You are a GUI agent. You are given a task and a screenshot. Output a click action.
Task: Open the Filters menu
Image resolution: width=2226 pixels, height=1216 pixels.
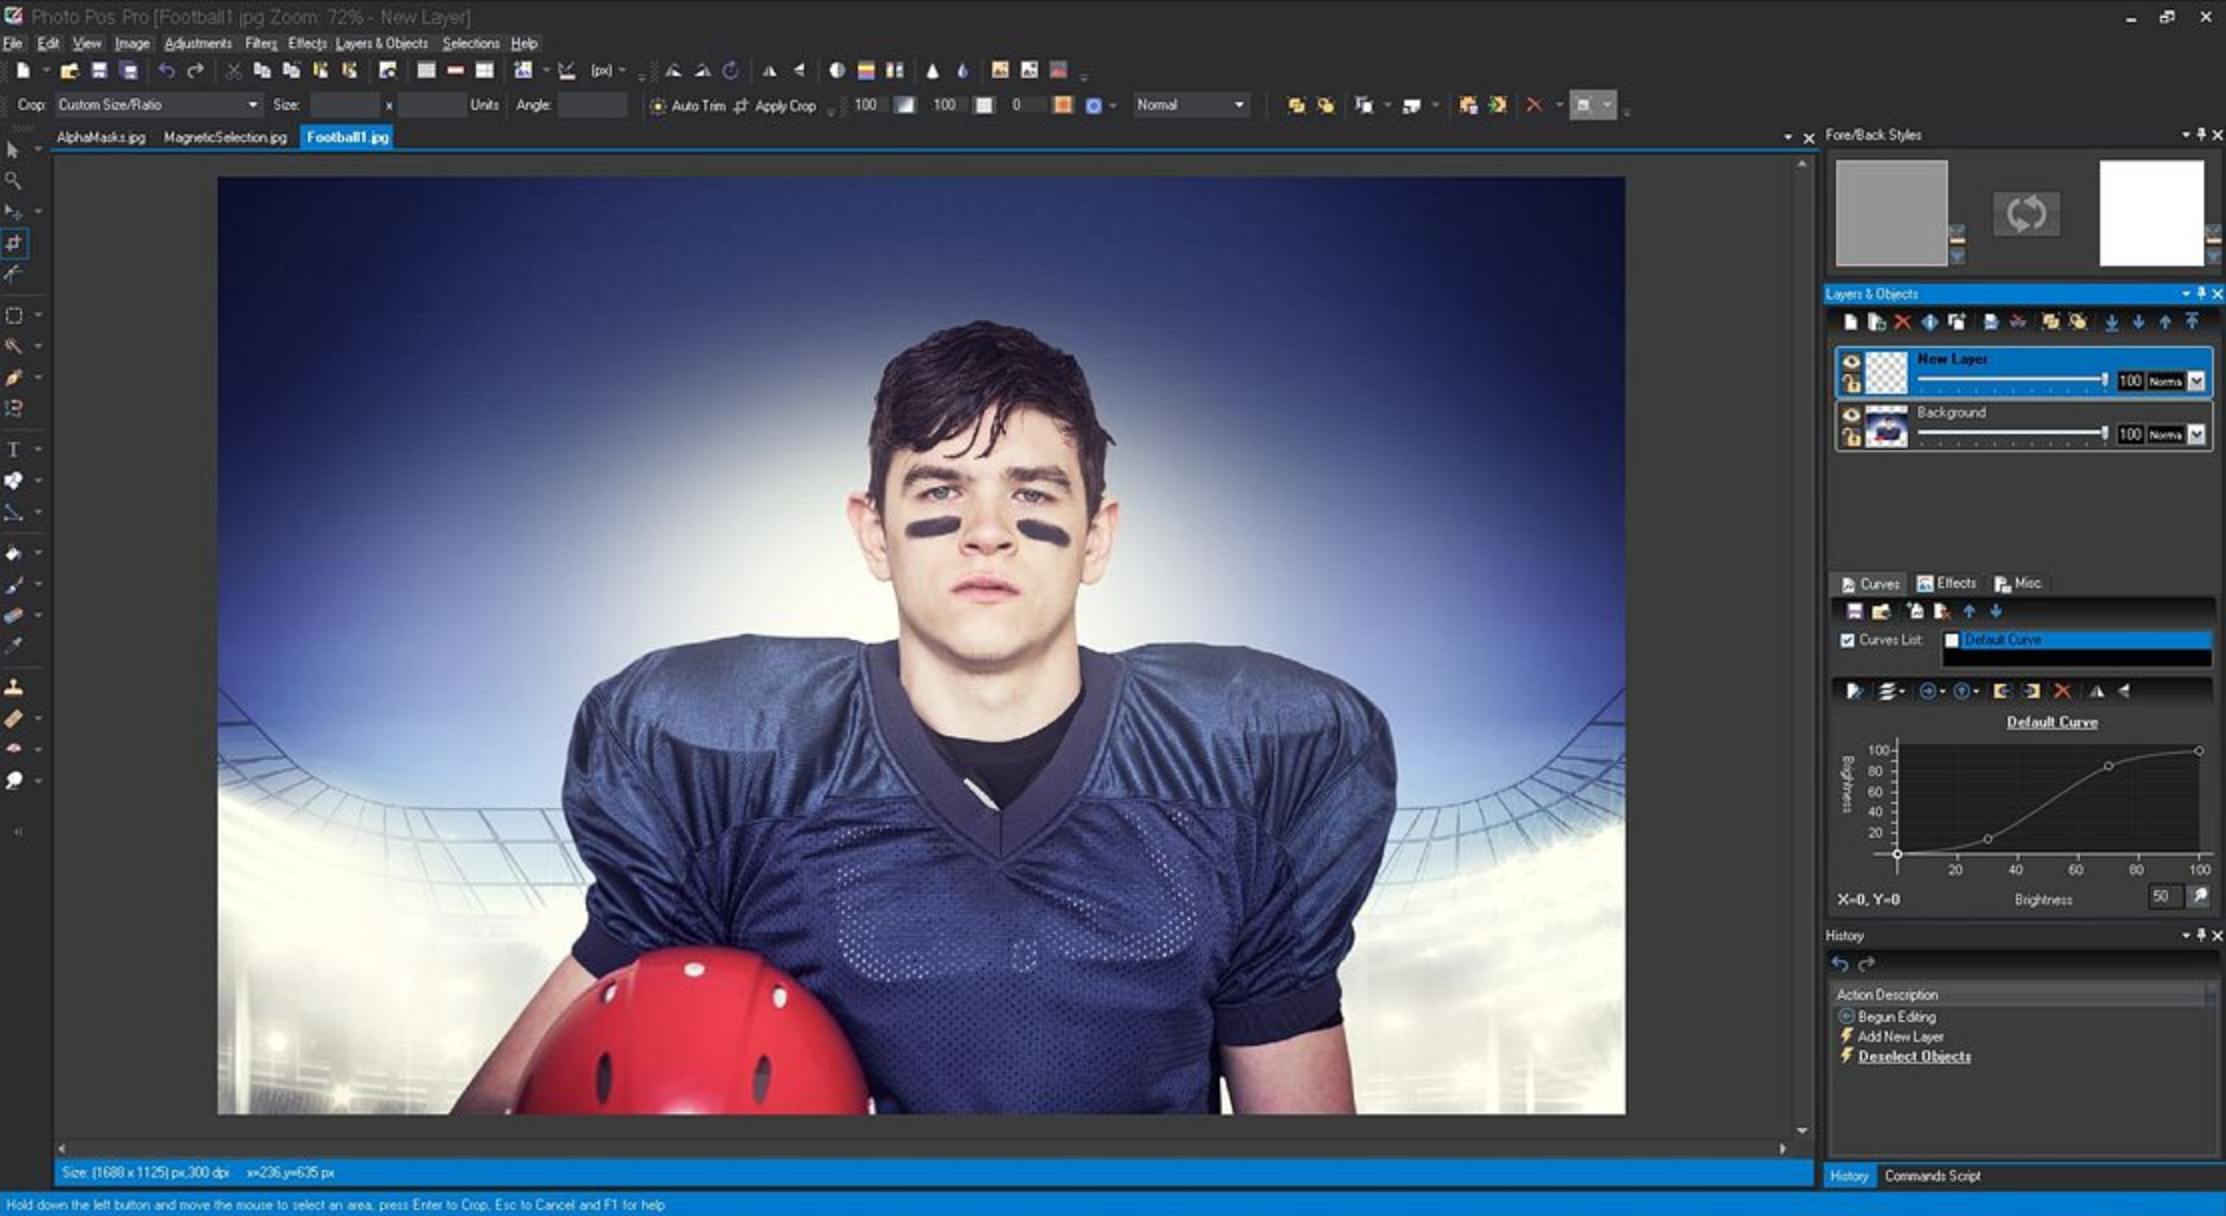pos(259,43)
